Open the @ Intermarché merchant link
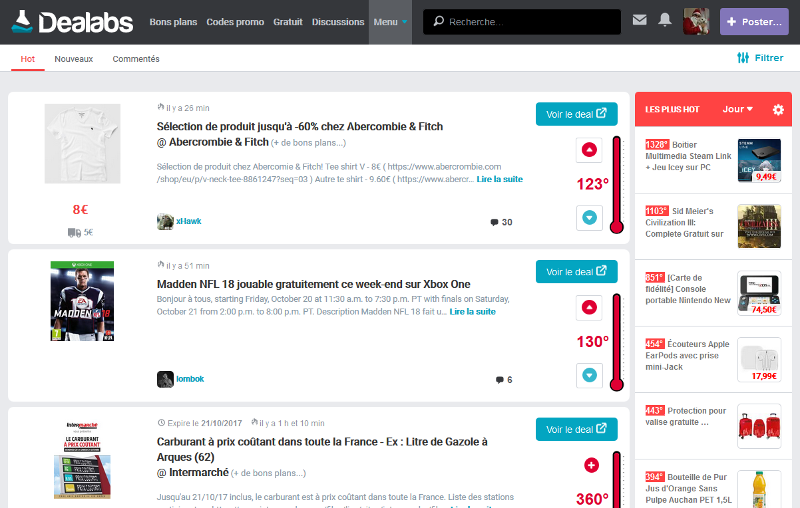 pos(192,473)
